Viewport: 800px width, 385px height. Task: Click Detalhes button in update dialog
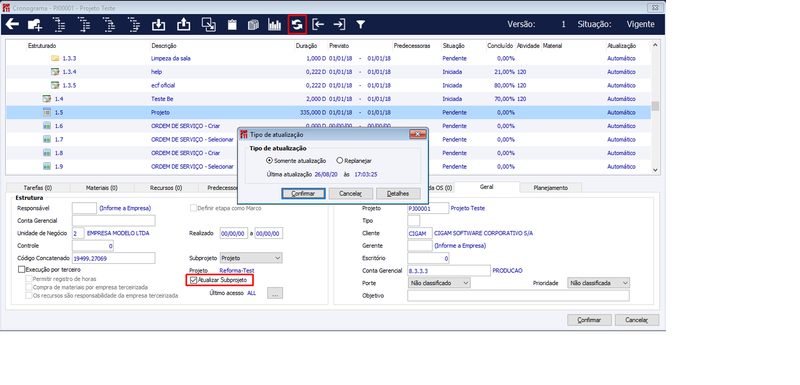398,194
